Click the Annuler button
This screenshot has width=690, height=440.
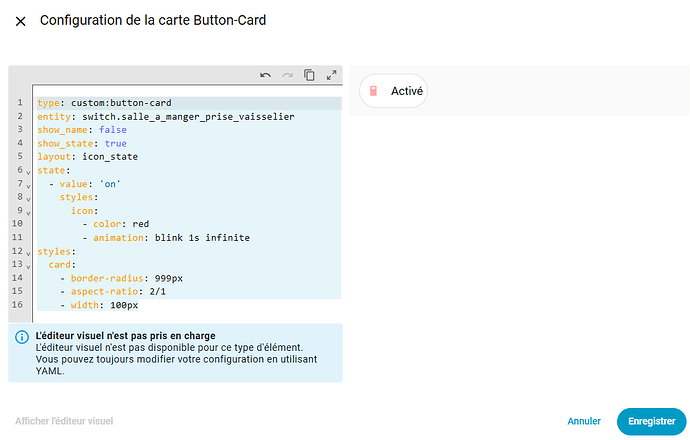(x=583, y=421)
